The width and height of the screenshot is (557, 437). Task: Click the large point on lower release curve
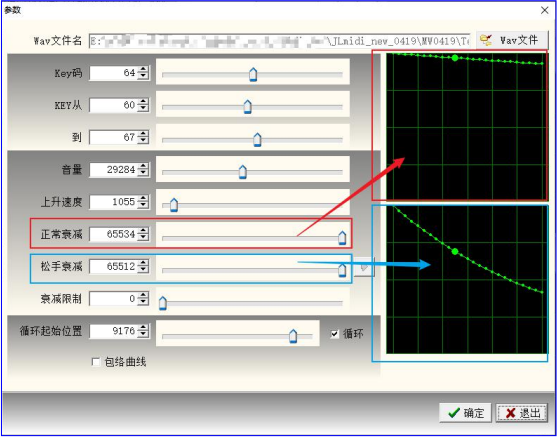pos(455,252)
